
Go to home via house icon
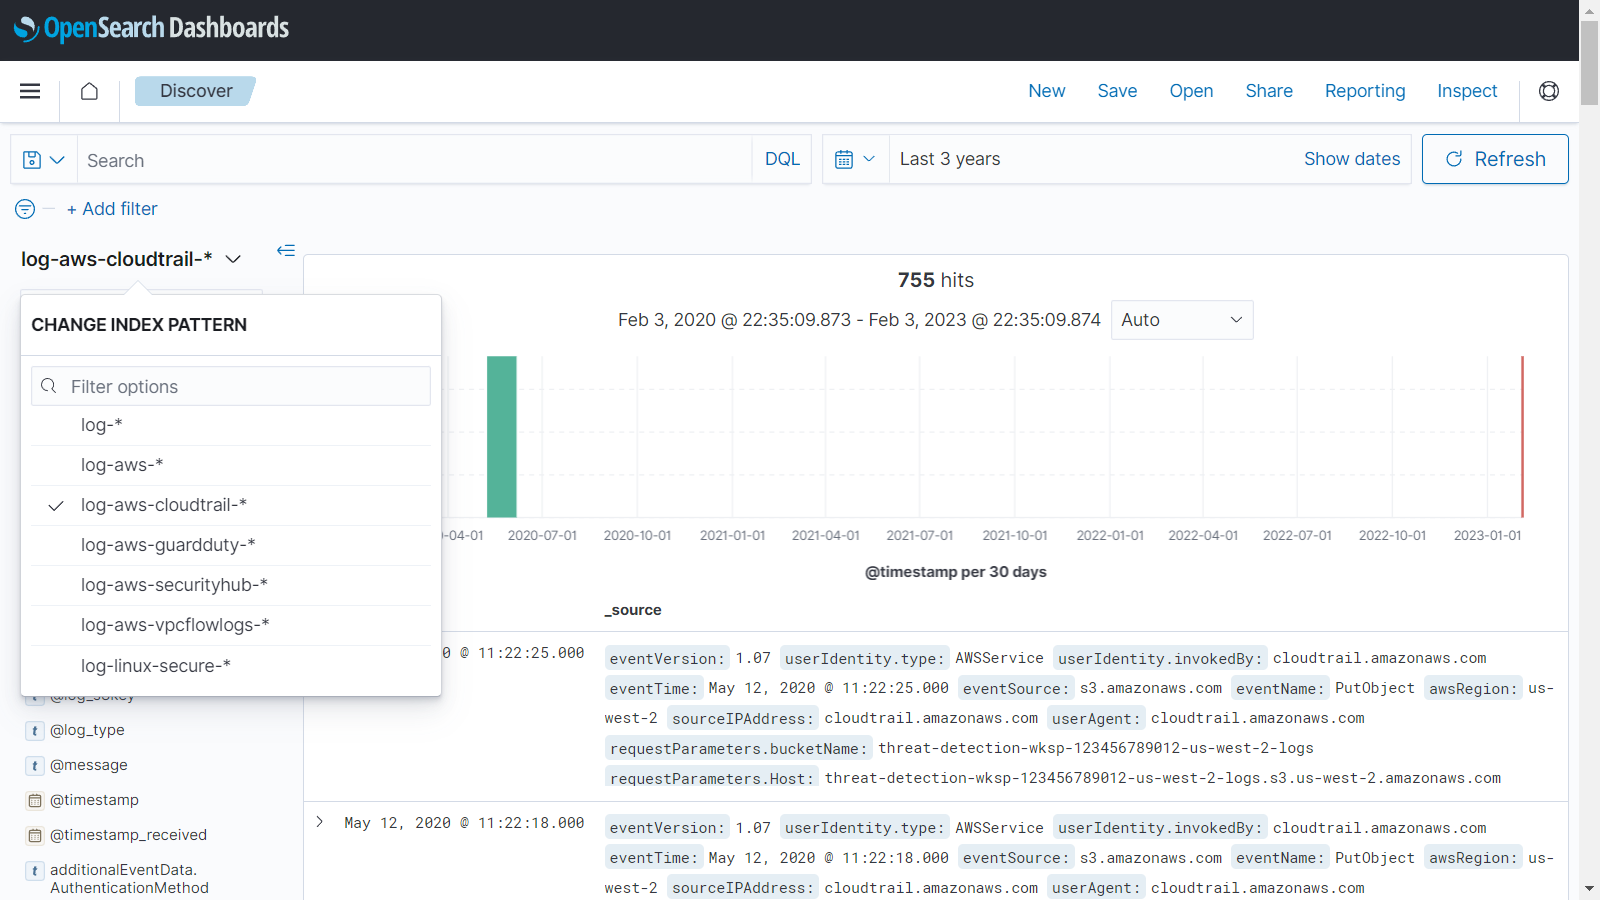pos(89,91)
